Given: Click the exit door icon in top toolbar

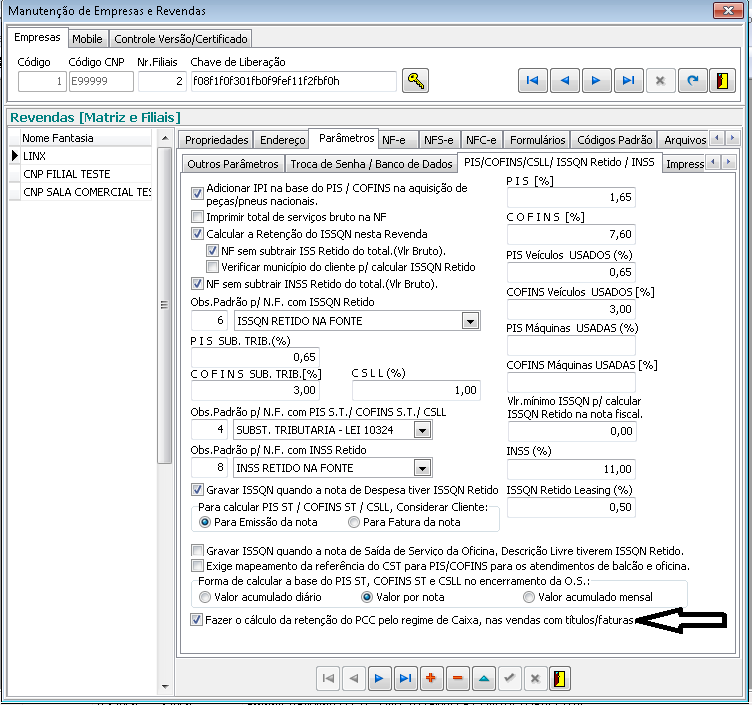Looking at the screenshot, I should pyautogui.click(x=721, y=81).
